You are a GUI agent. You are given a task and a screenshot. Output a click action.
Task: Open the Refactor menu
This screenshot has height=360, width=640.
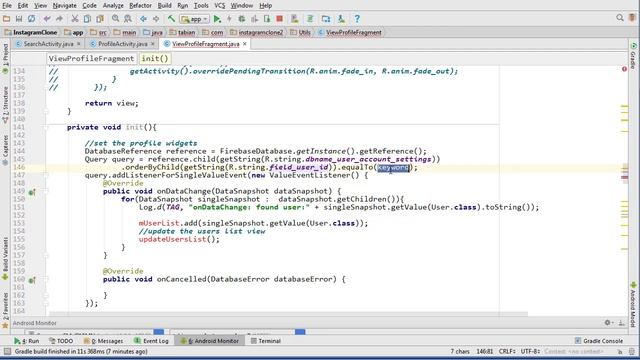(140, 6)
